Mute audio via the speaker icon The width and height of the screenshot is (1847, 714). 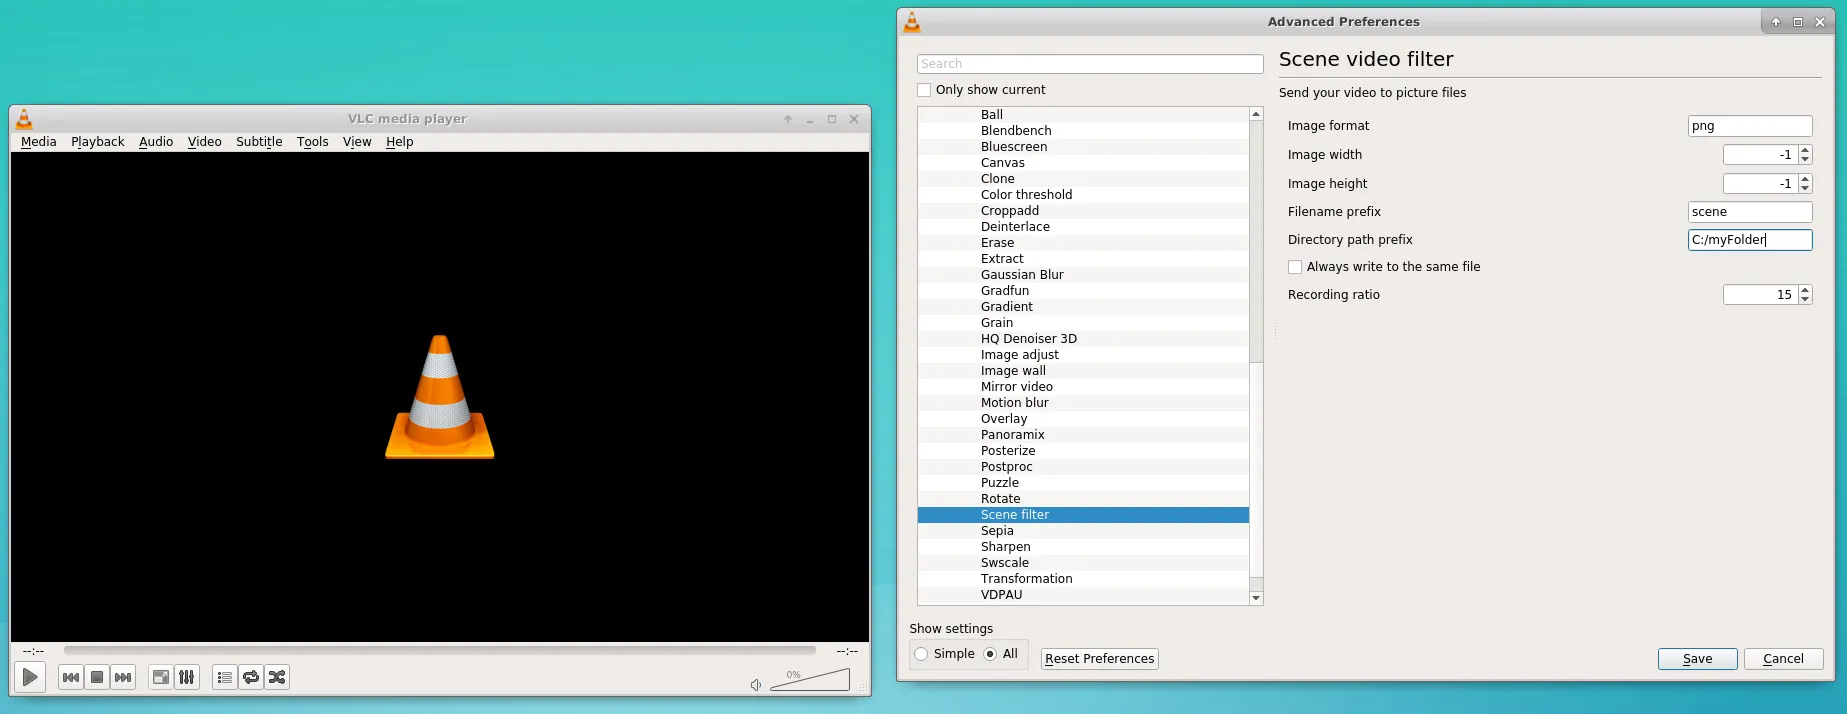(756, 685)
